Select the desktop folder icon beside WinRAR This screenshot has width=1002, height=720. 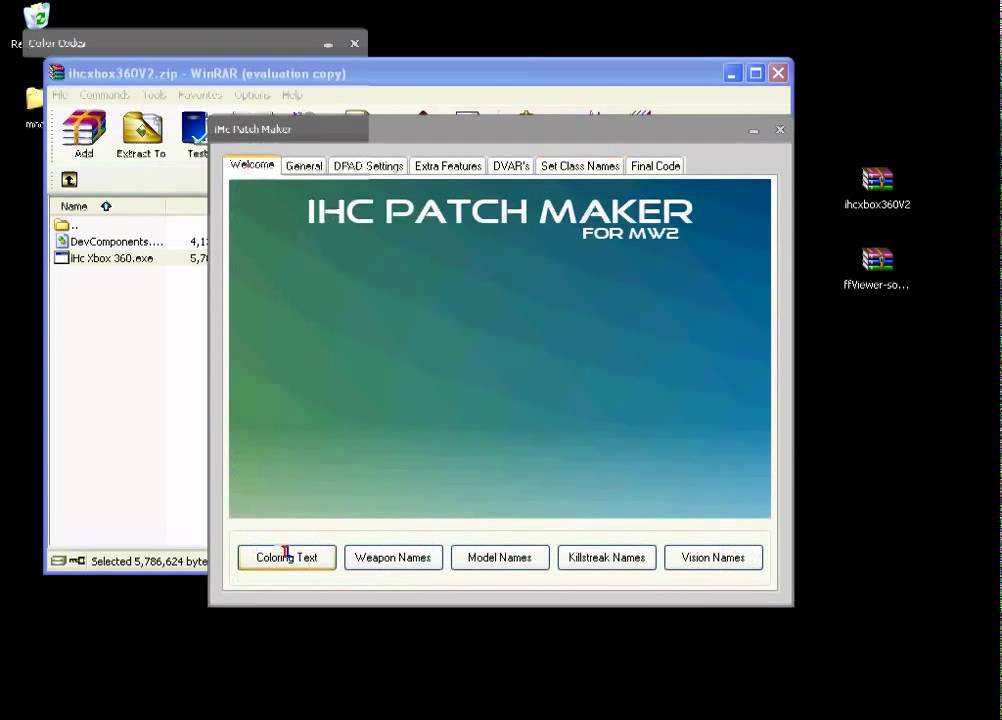coord(34,99)
